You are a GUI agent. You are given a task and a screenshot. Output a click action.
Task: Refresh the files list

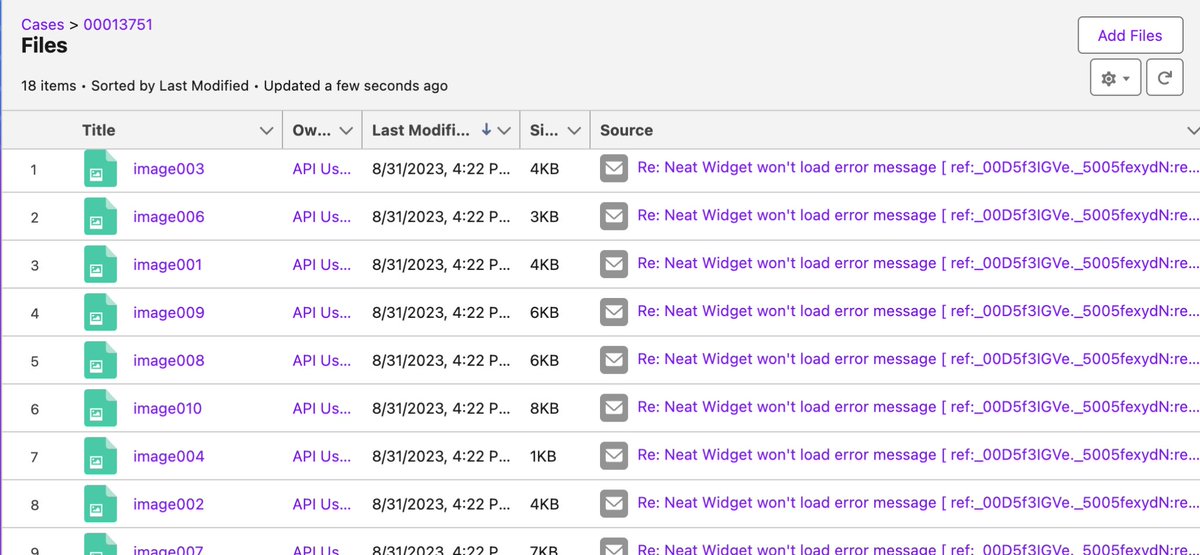(1165, 78)
